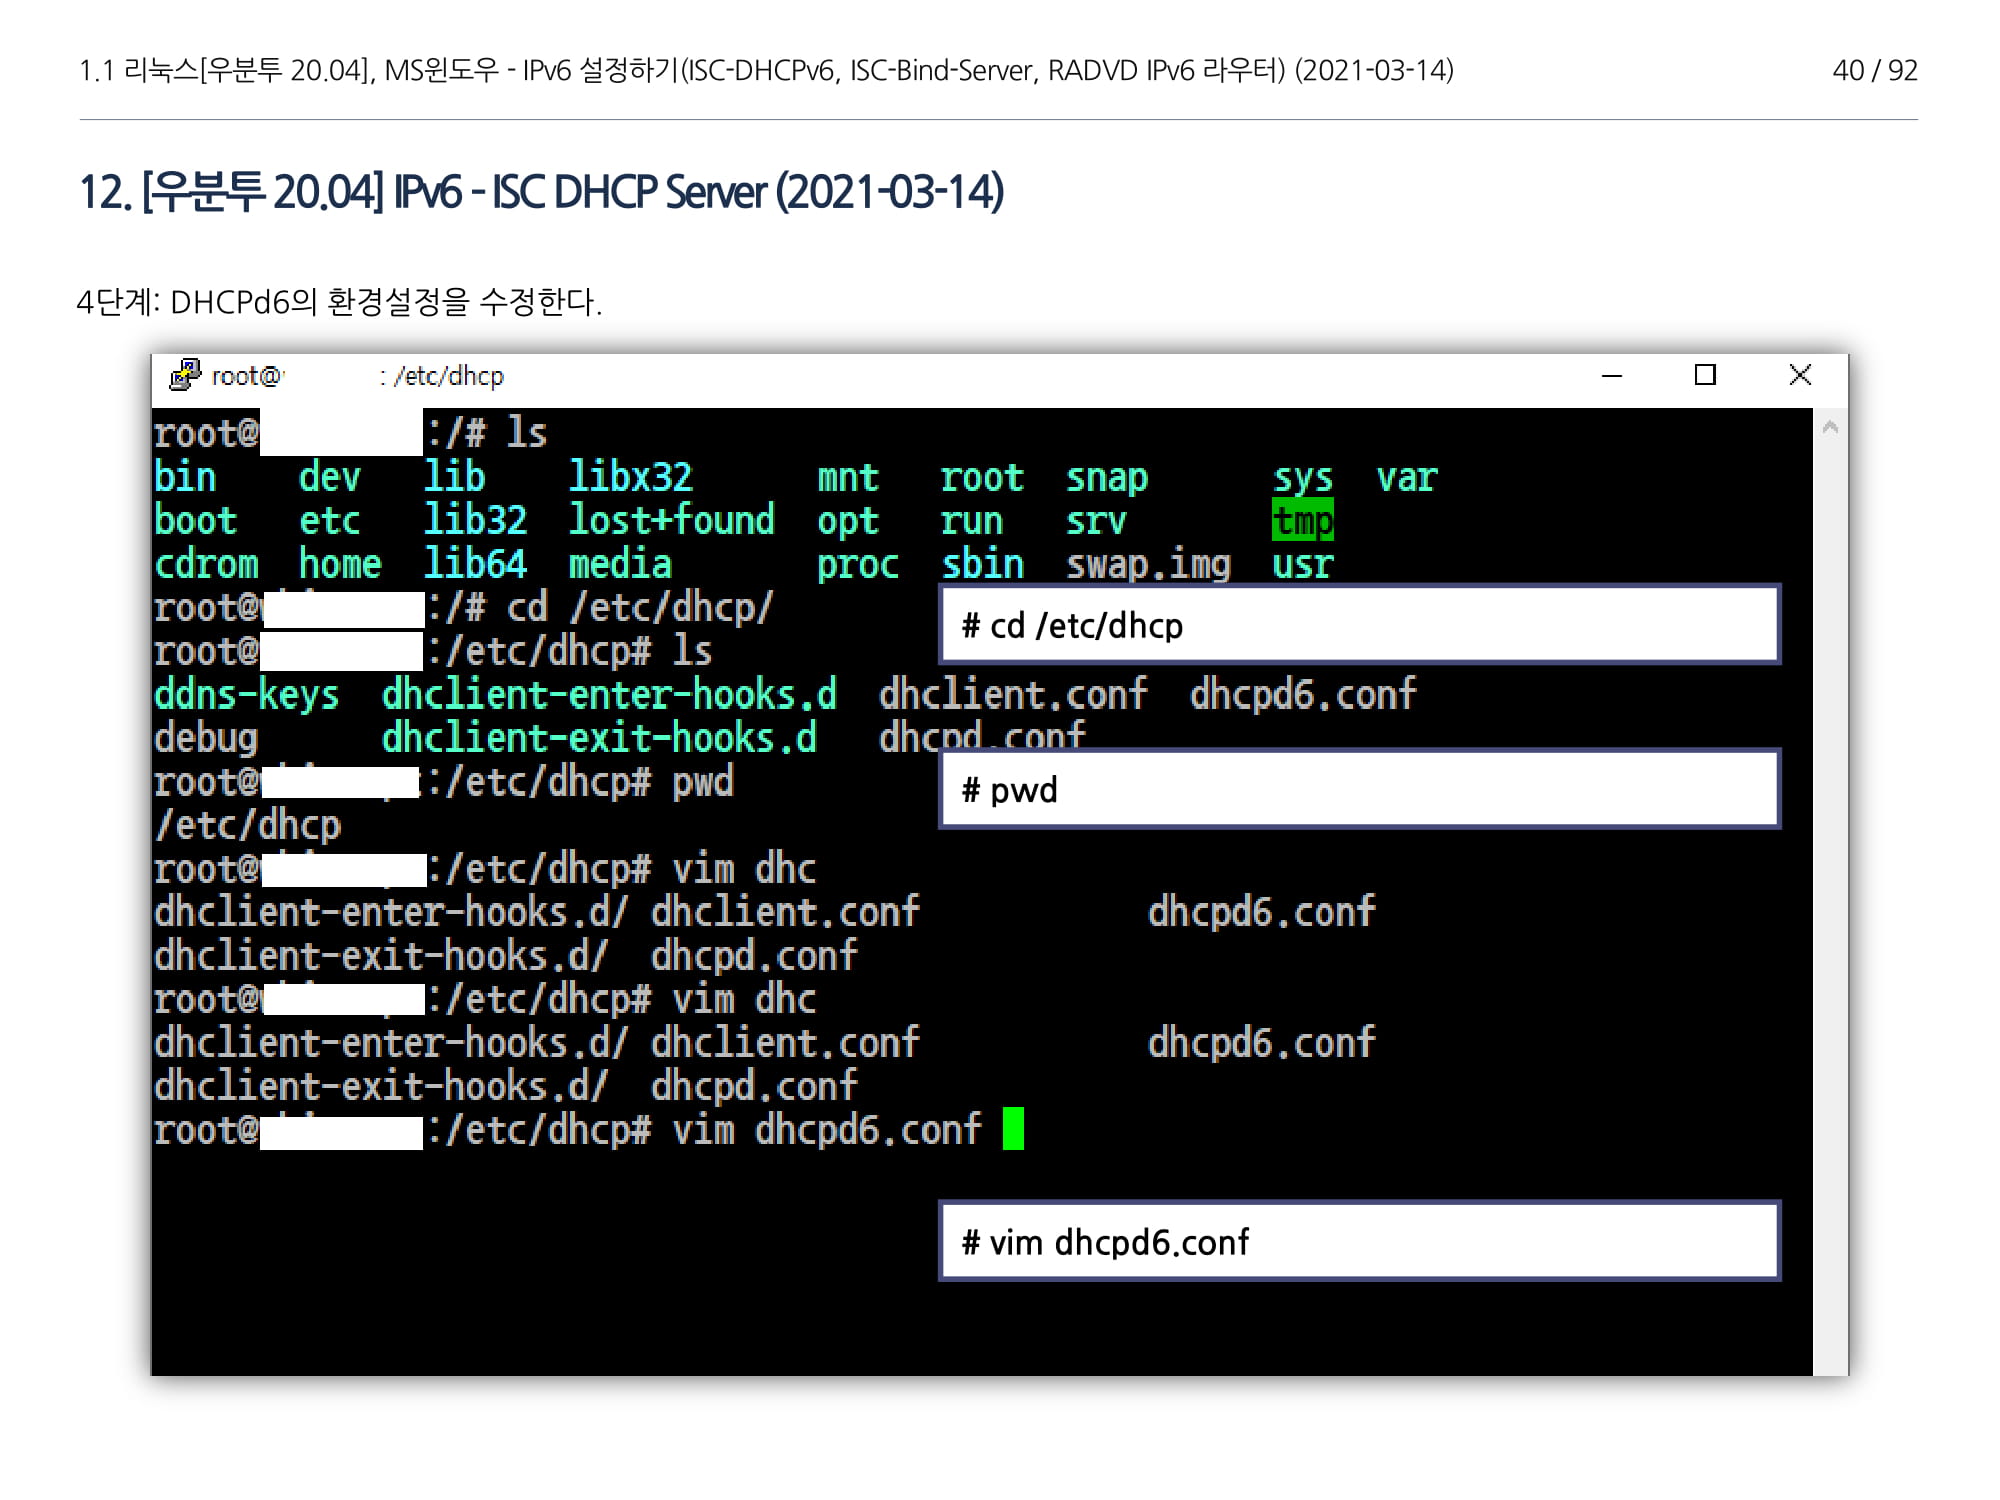The height and width of the screenshot is (1500, 2000).
Task: Click the scrollbar up arrow
Action: [x=1830, y=428]
